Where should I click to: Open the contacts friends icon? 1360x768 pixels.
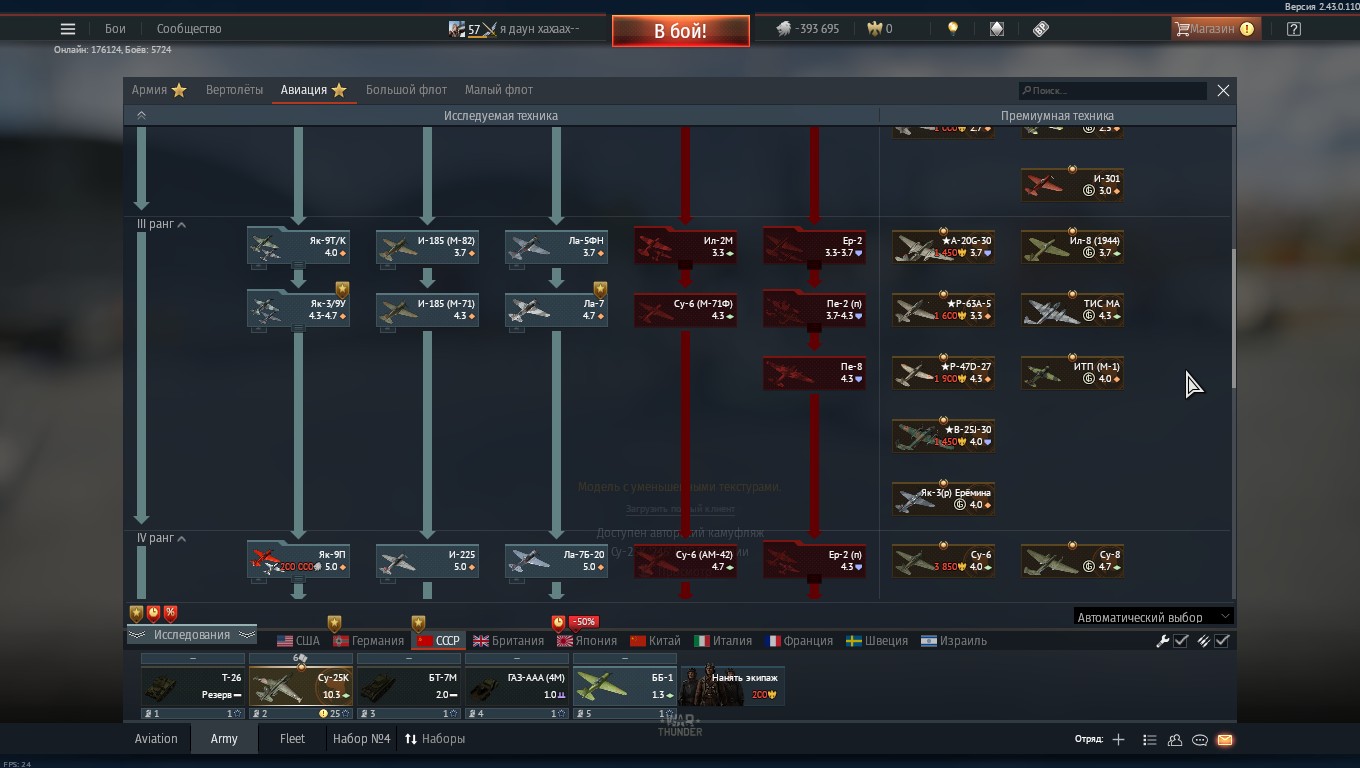click(1175, 740)
